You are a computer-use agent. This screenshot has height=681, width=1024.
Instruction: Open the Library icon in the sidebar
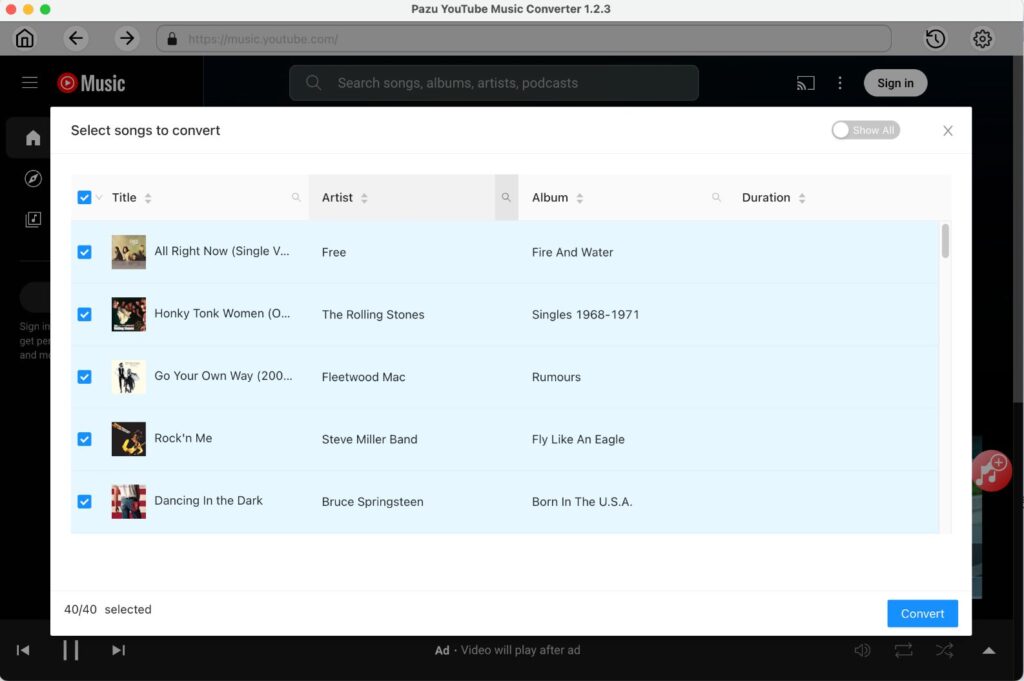pos(31,220)
